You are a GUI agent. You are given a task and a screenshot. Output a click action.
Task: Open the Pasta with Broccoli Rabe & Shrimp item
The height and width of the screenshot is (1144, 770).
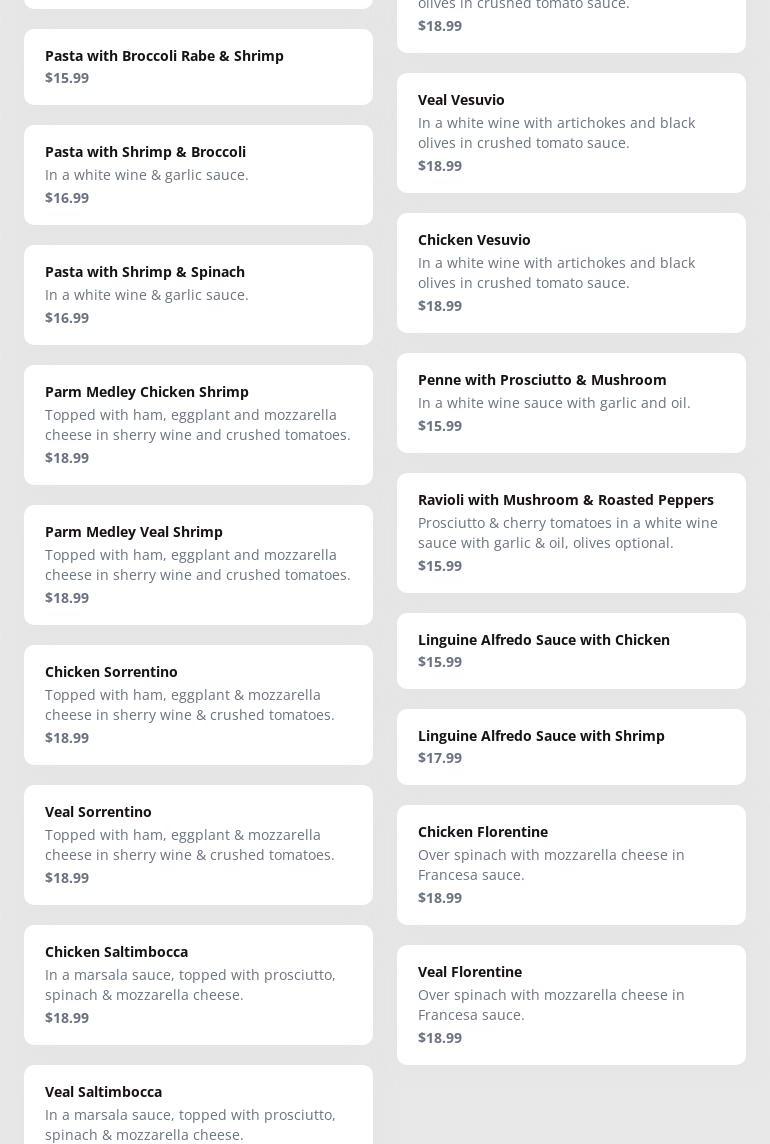click(x=198, y=66)
